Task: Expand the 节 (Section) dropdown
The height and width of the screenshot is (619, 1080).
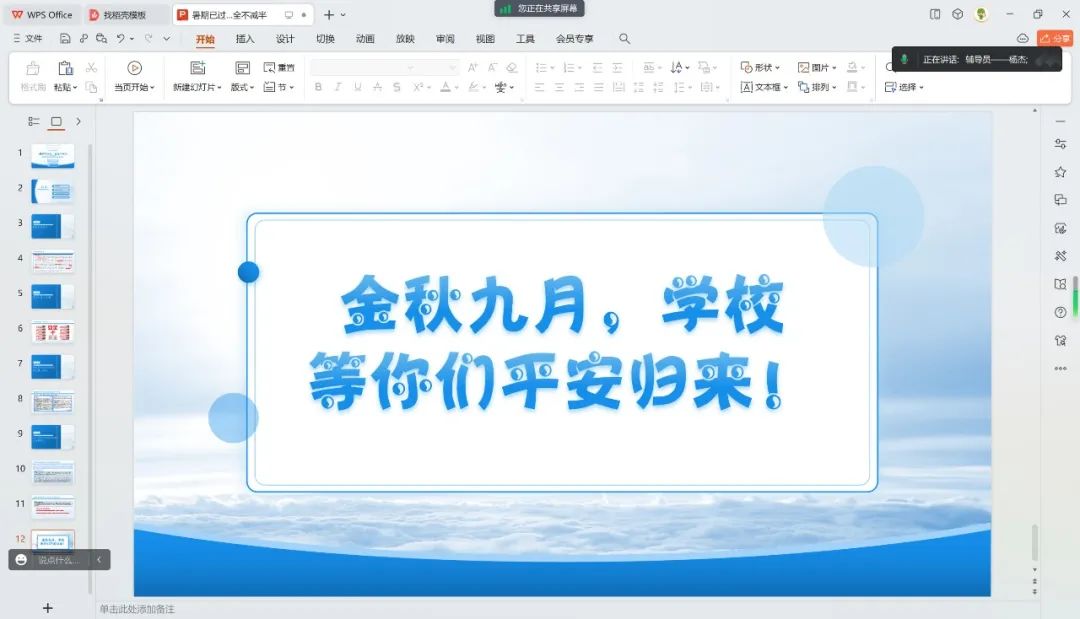Action: [279, 87]
